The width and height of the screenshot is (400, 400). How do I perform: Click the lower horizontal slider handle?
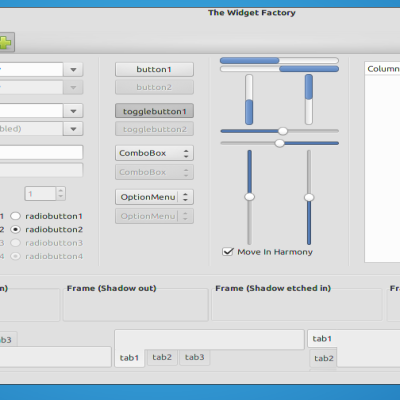point(279,143)
